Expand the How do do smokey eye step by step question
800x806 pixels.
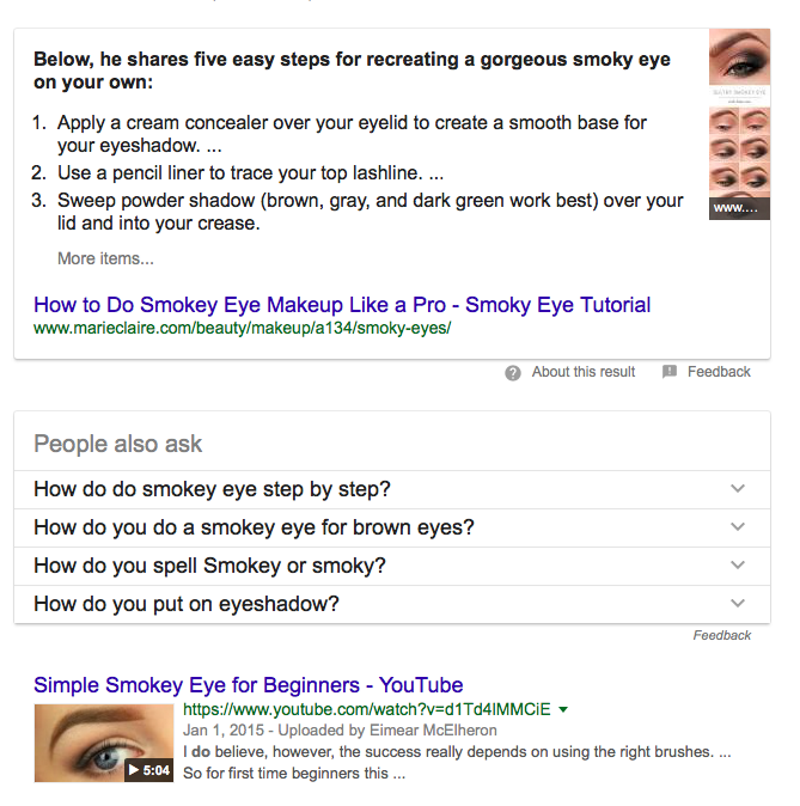tap(392, 489)
